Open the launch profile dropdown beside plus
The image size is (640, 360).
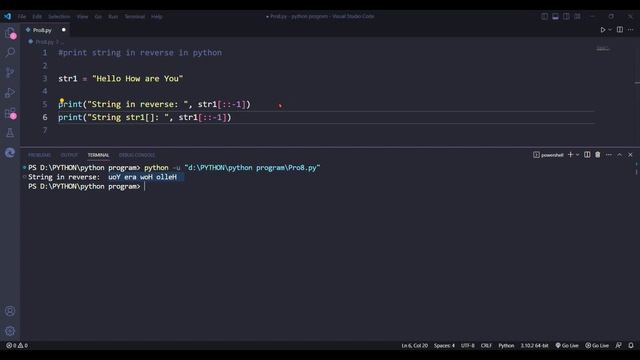pyautogui.click(x=577, y=155)
